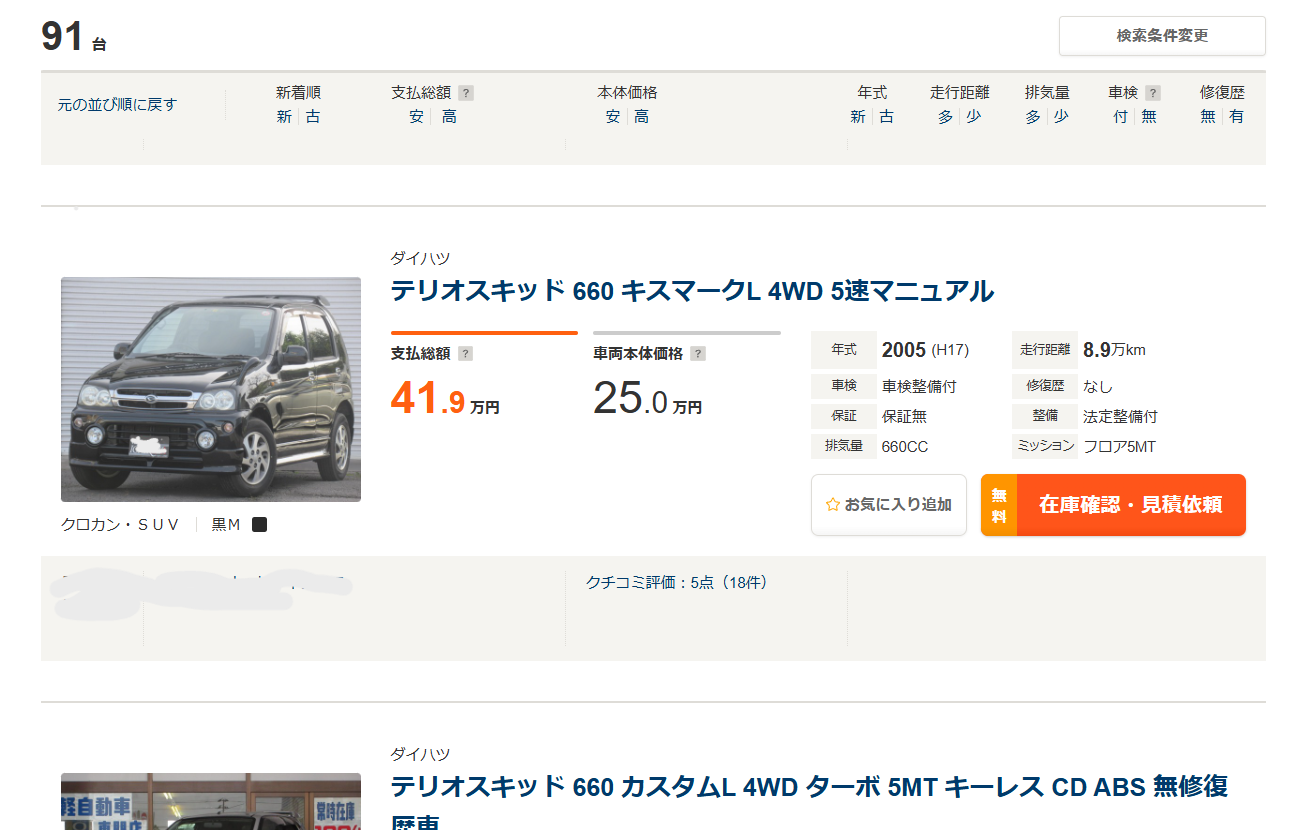Screen dimensions: 1316x830
Task: Click ダイハツ maker label of first listing
Action: pos(420,258)
